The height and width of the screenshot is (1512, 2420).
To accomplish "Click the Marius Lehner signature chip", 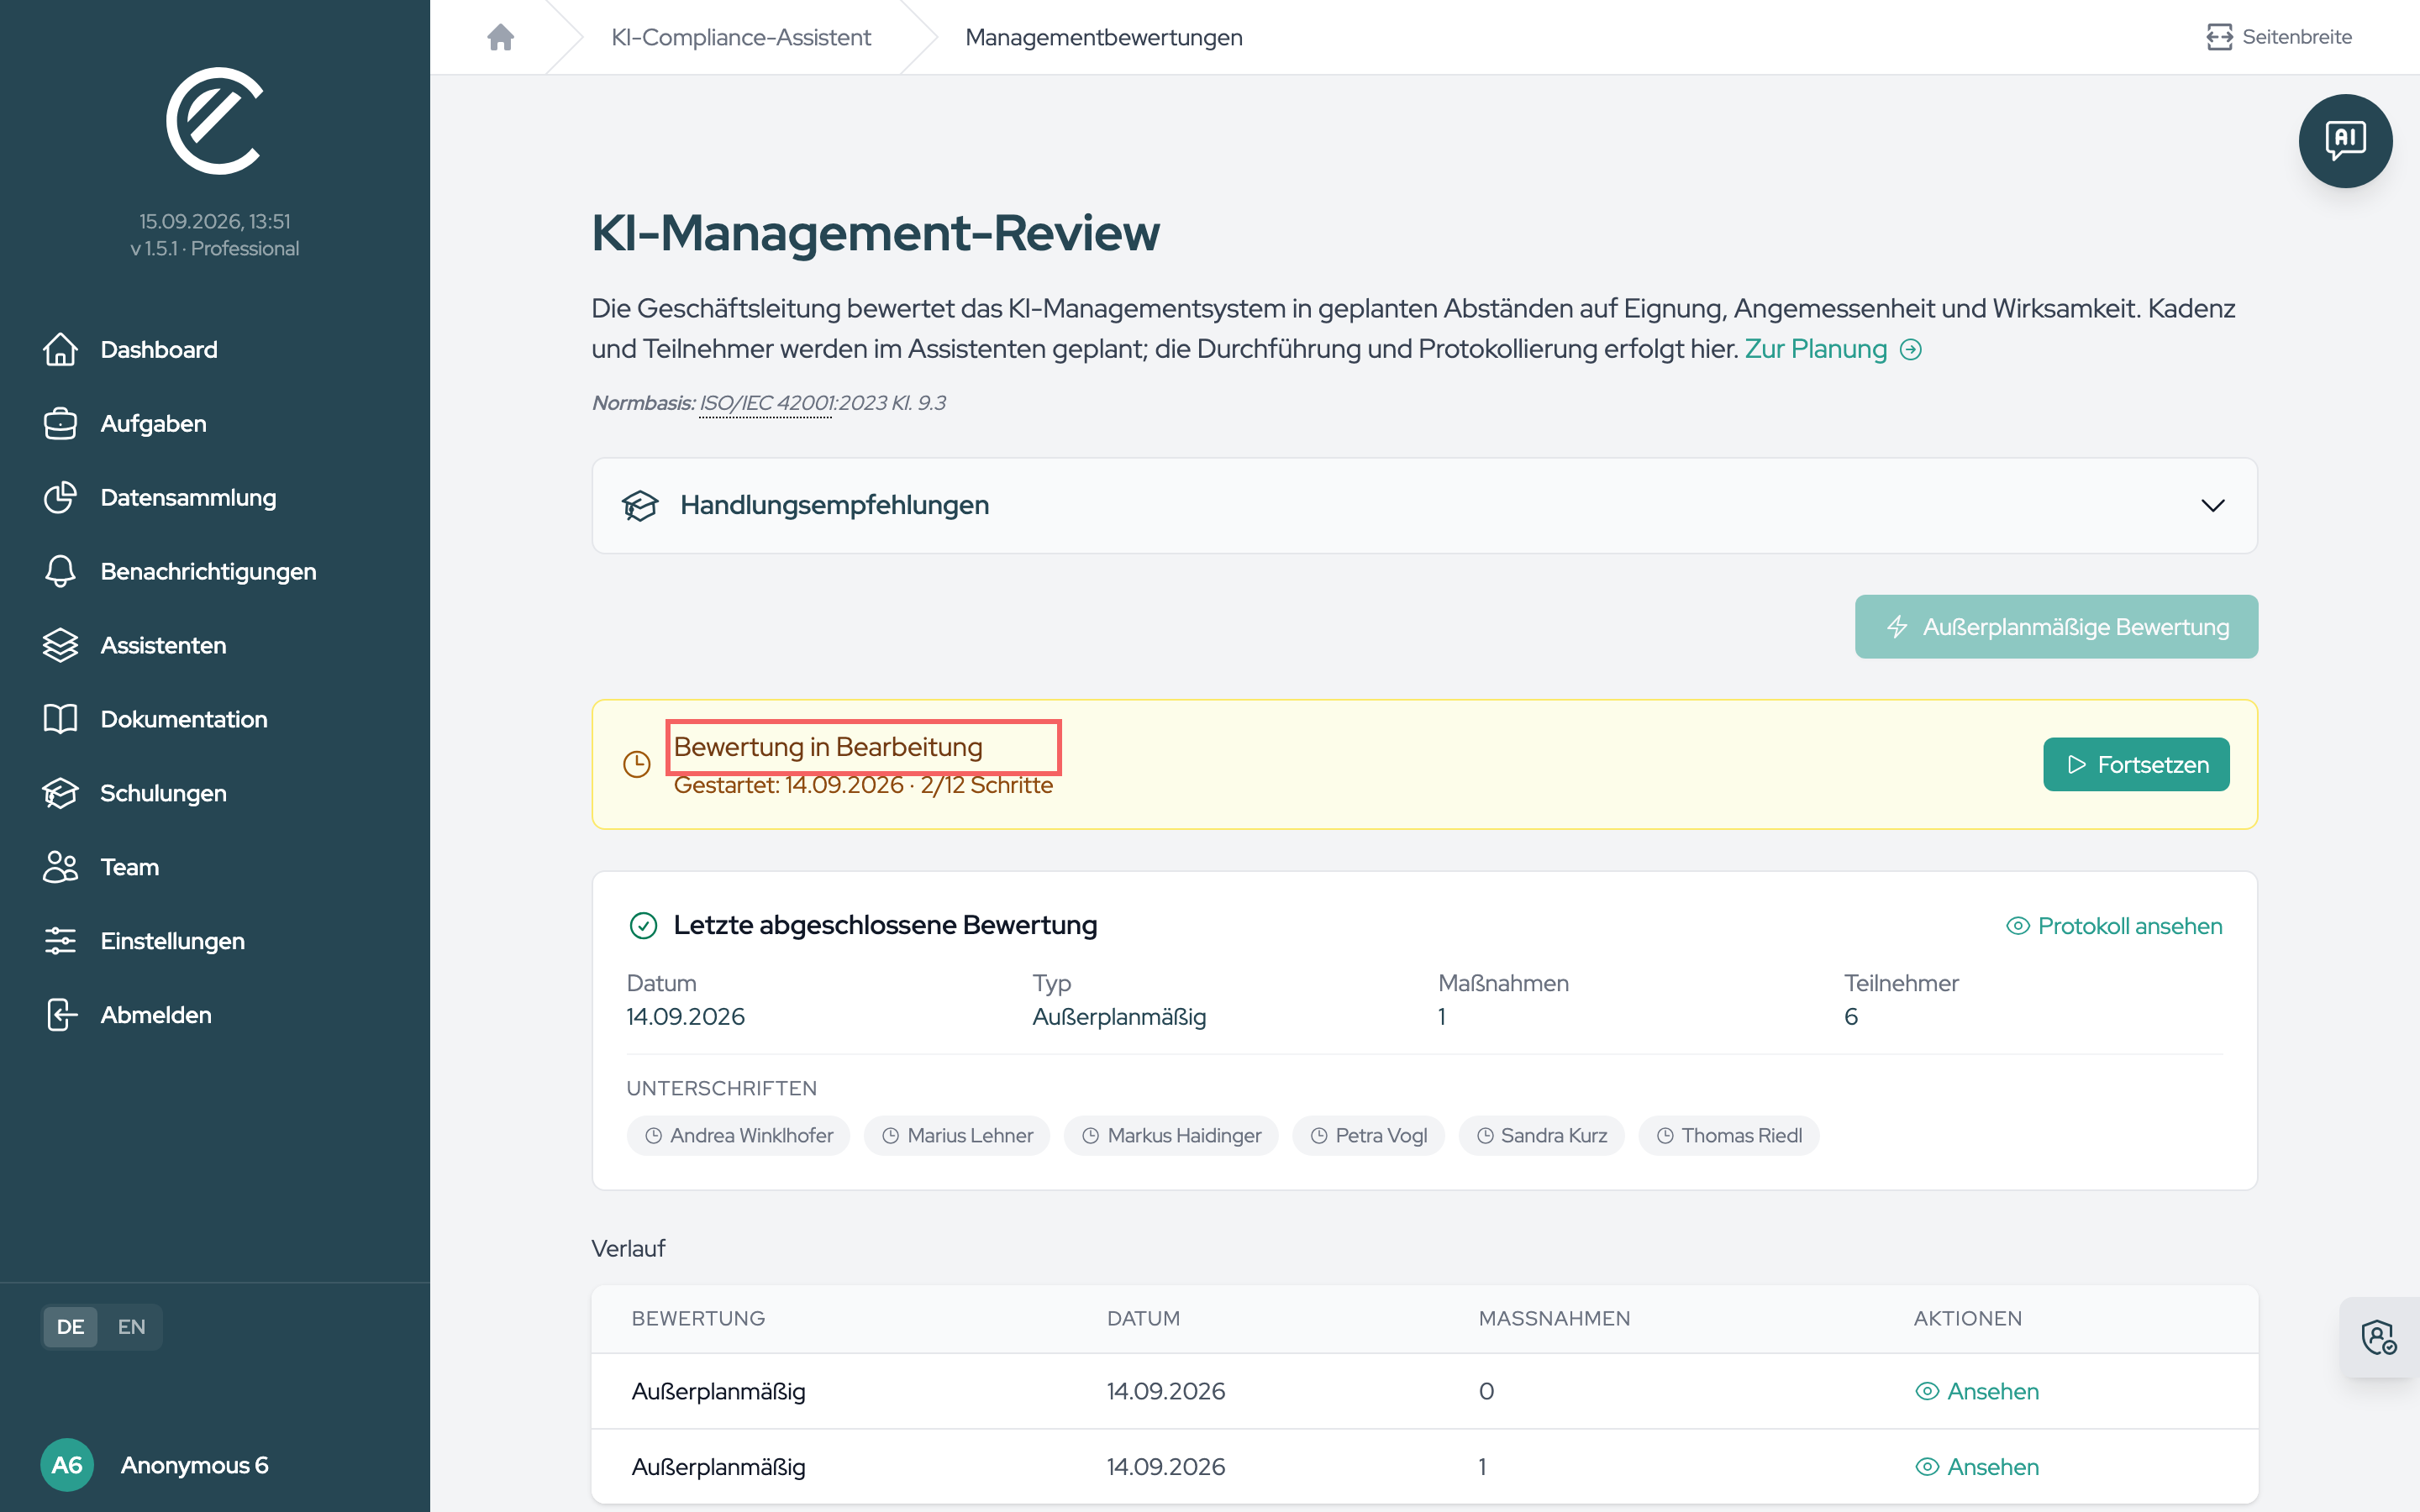I will pyautogui.click(x=957, y=1135).
